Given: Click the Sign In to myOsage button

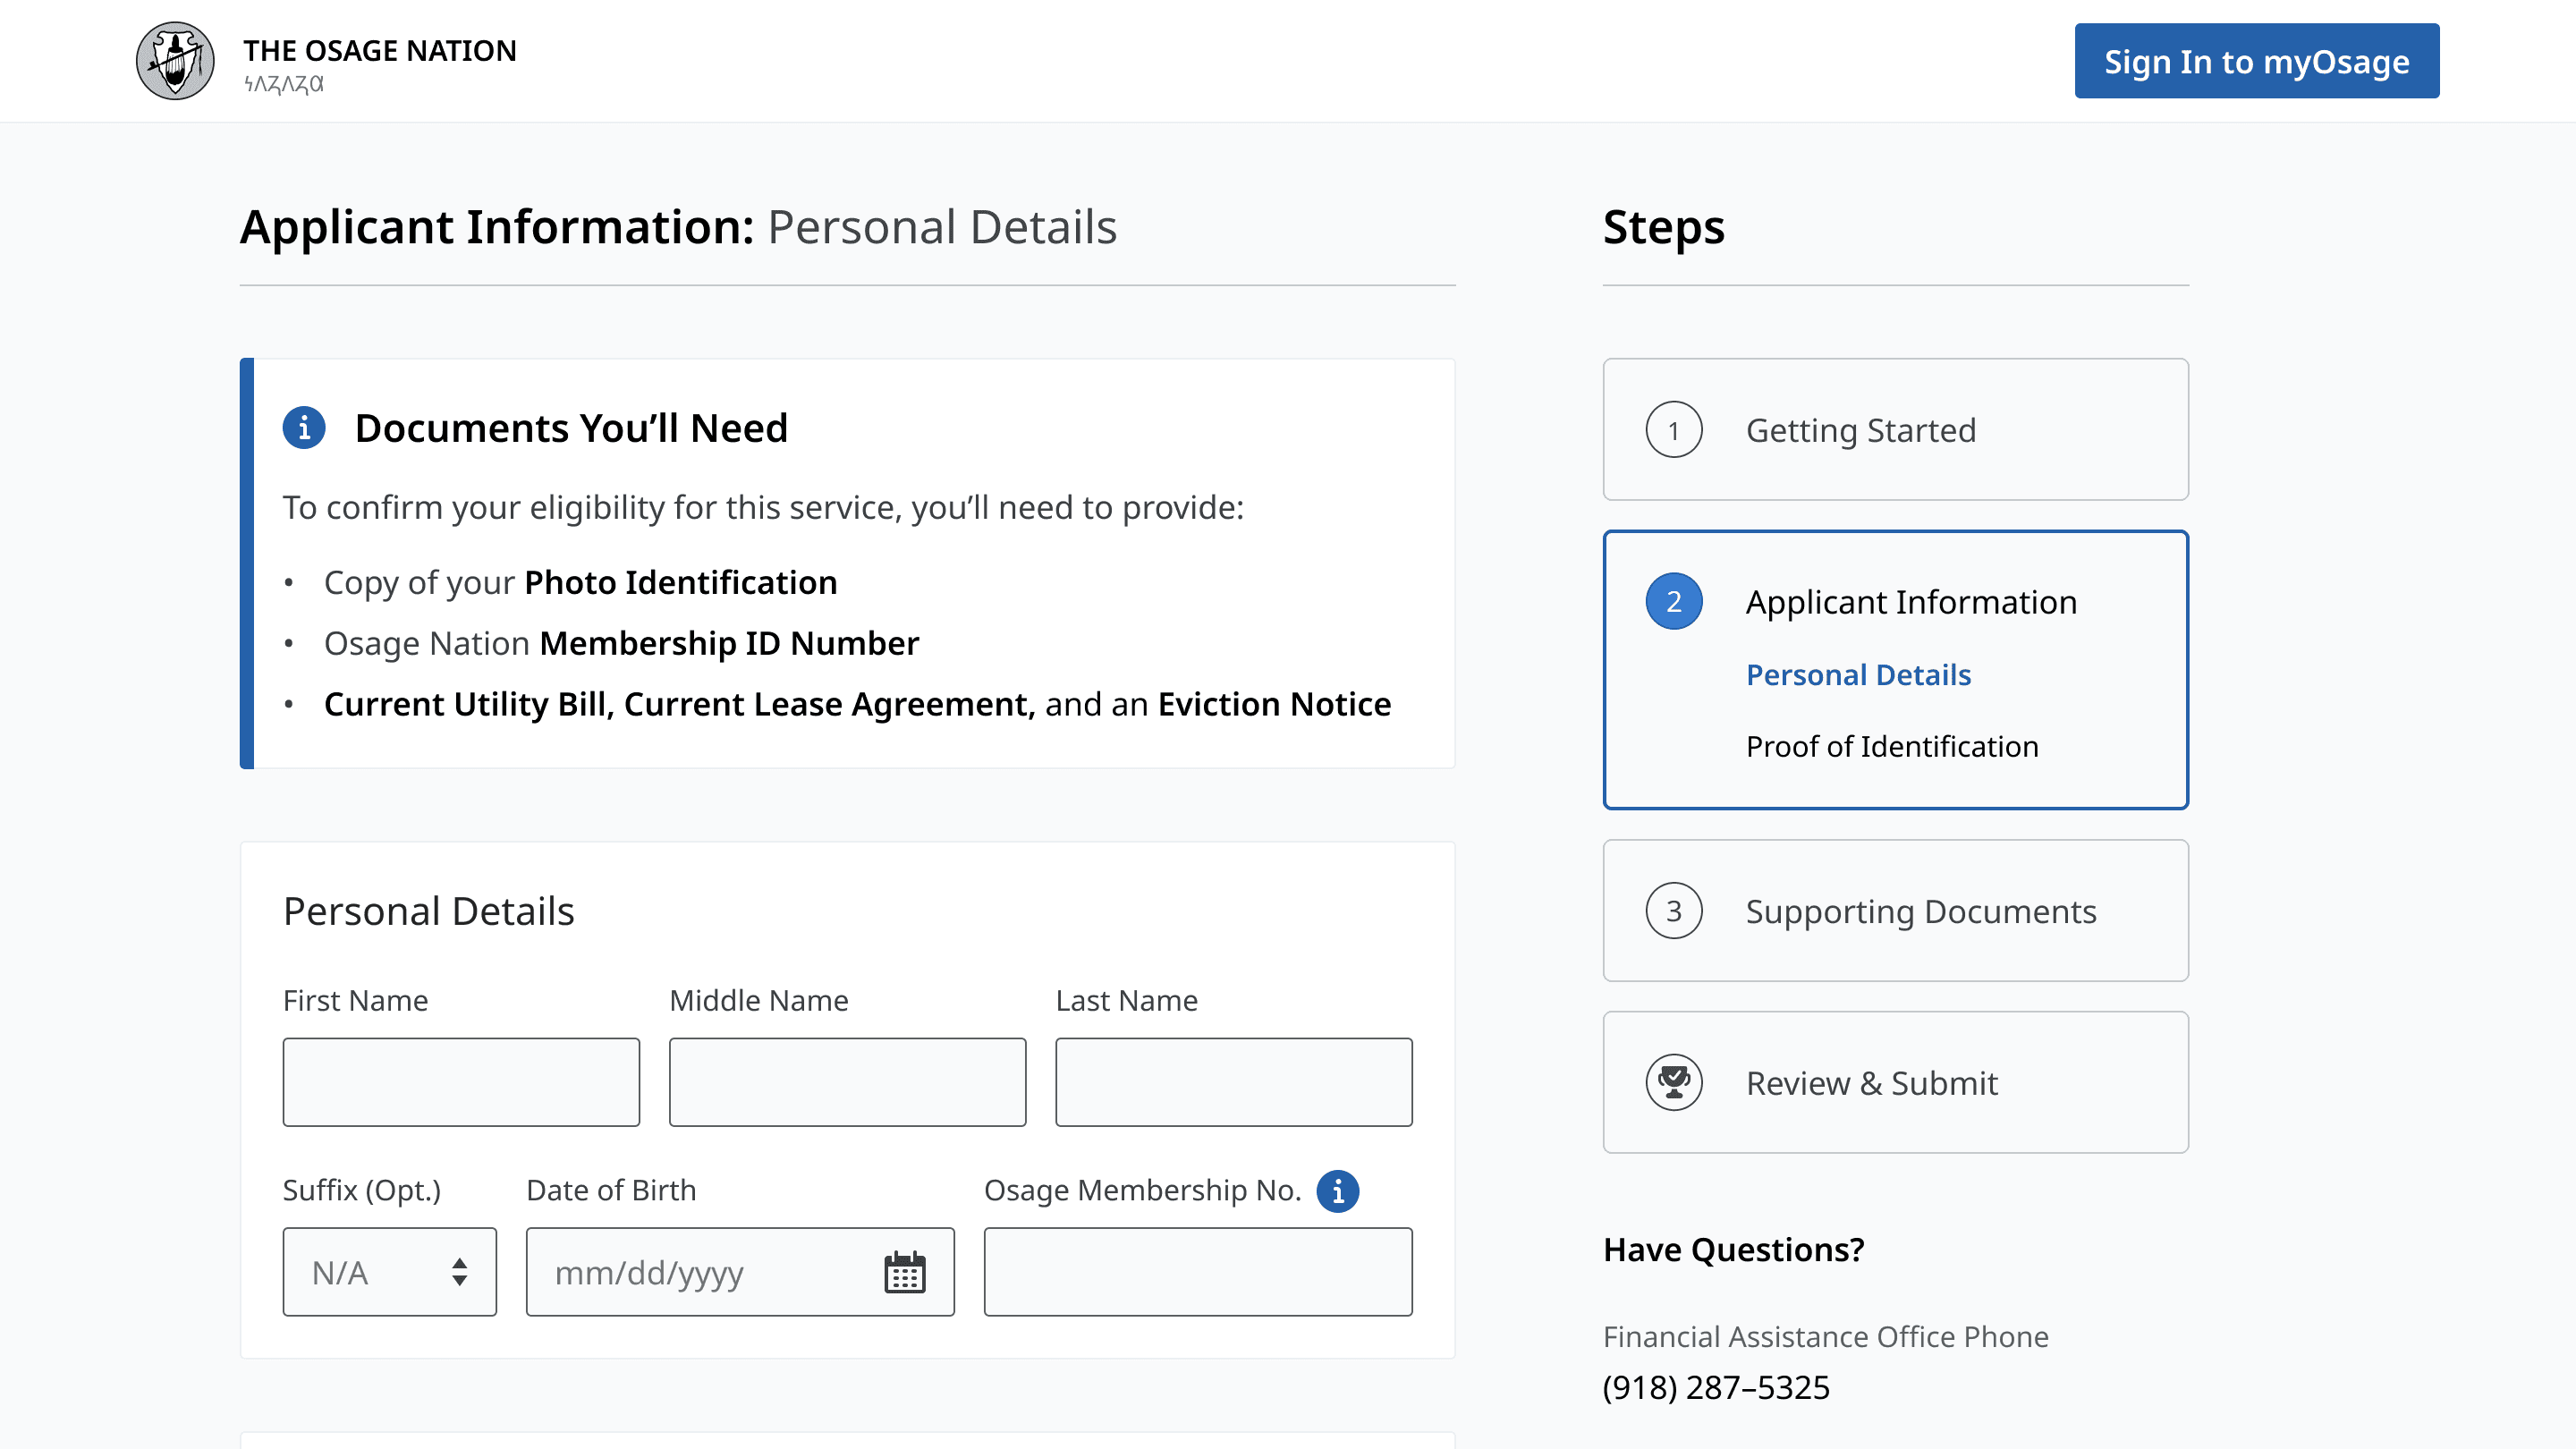Looking at the screenshot, I should (x=2256, y=61).
